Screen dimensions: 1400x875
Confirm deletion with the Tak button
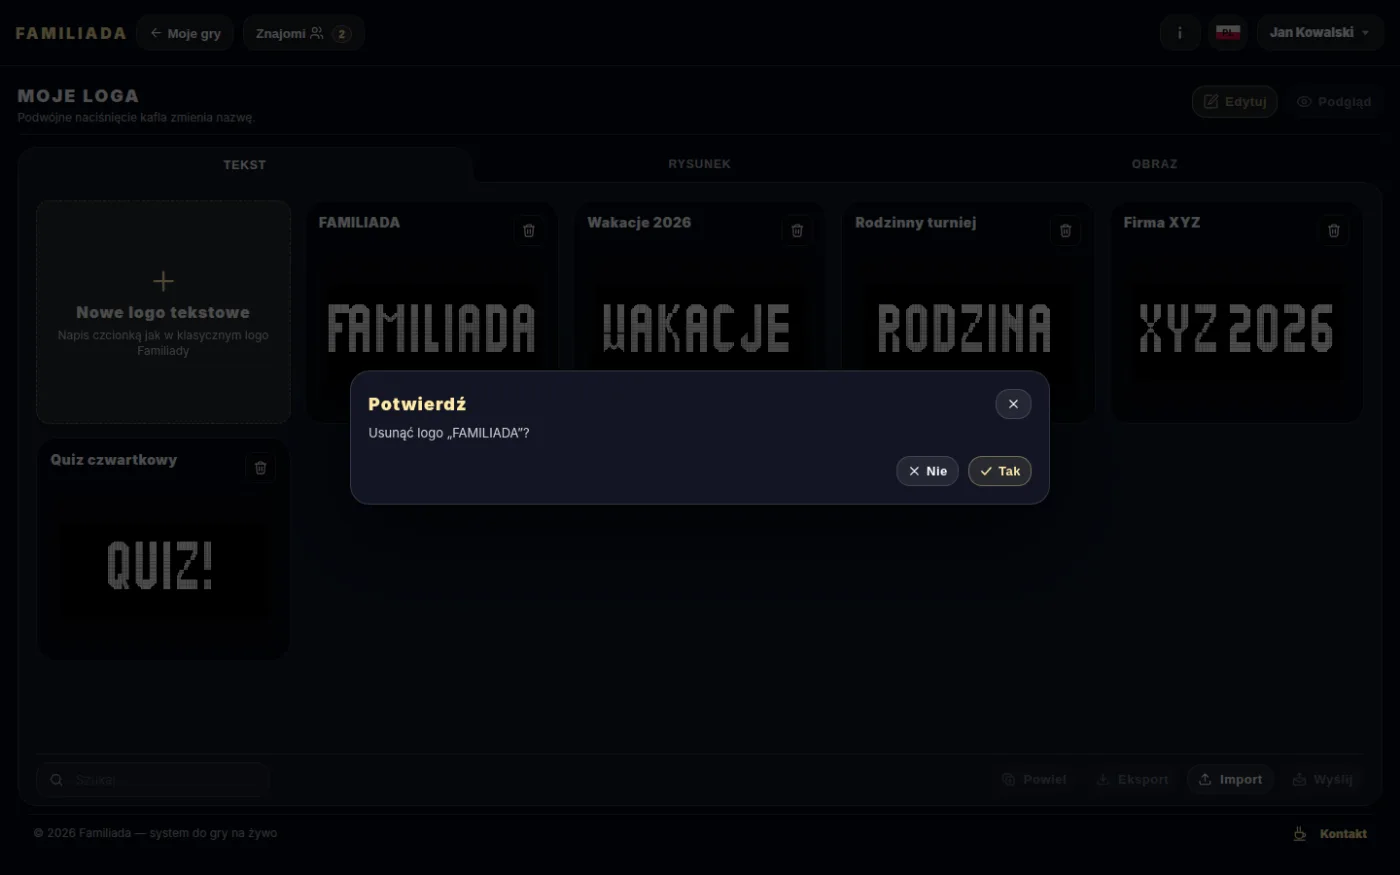click(999, 471)
